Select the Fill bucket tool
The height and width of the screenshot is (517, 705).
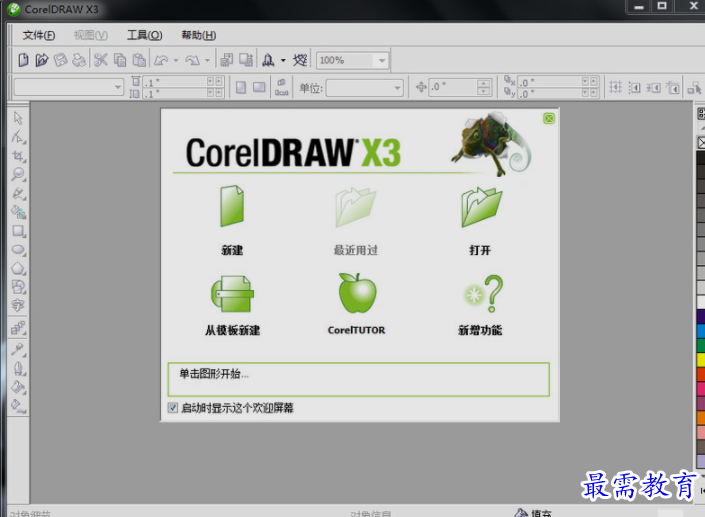18,387
